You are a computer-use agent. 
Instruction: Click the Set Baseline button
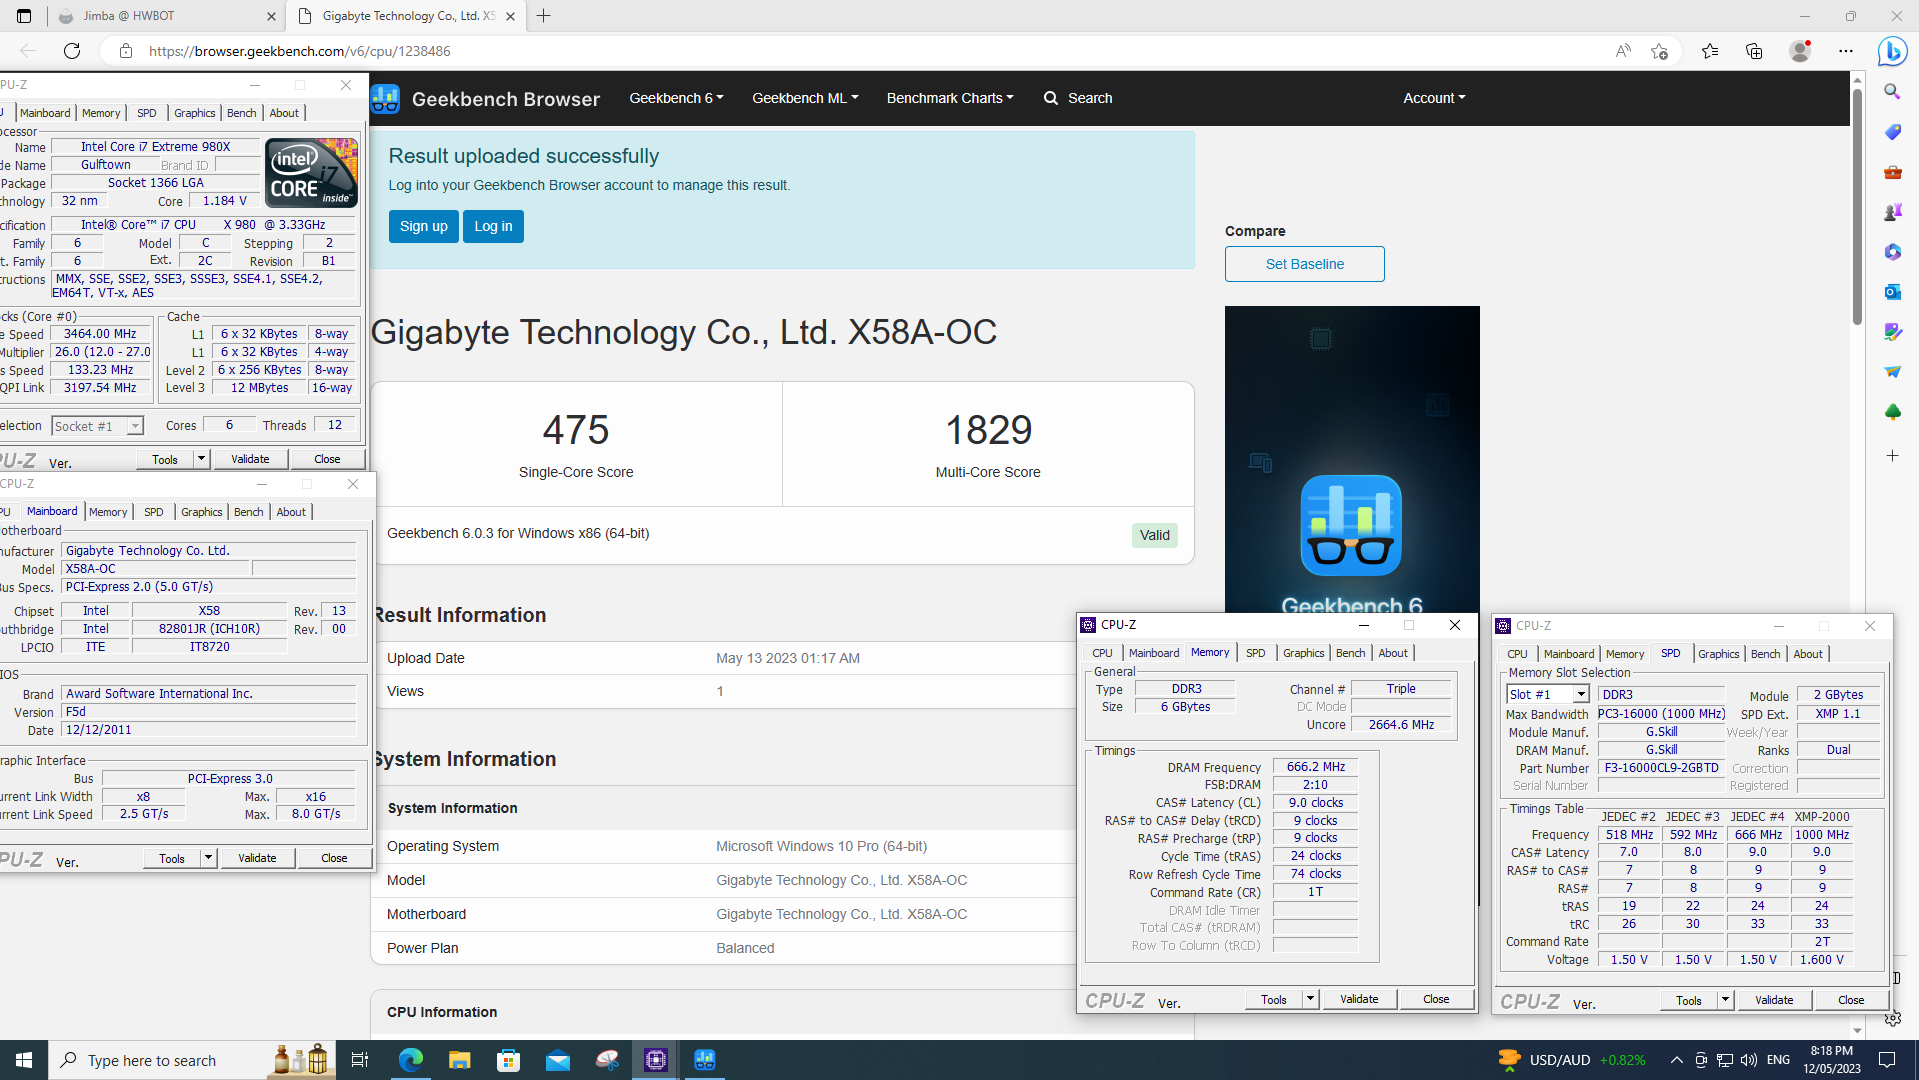[x=1304, y=264]
